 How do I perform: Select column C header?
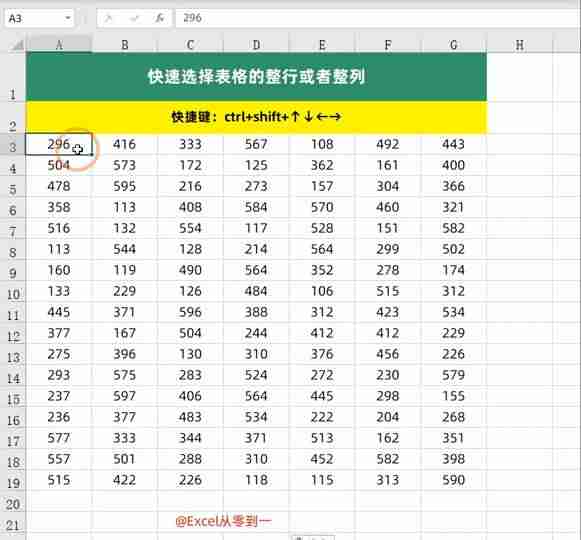tap(190, 45)
